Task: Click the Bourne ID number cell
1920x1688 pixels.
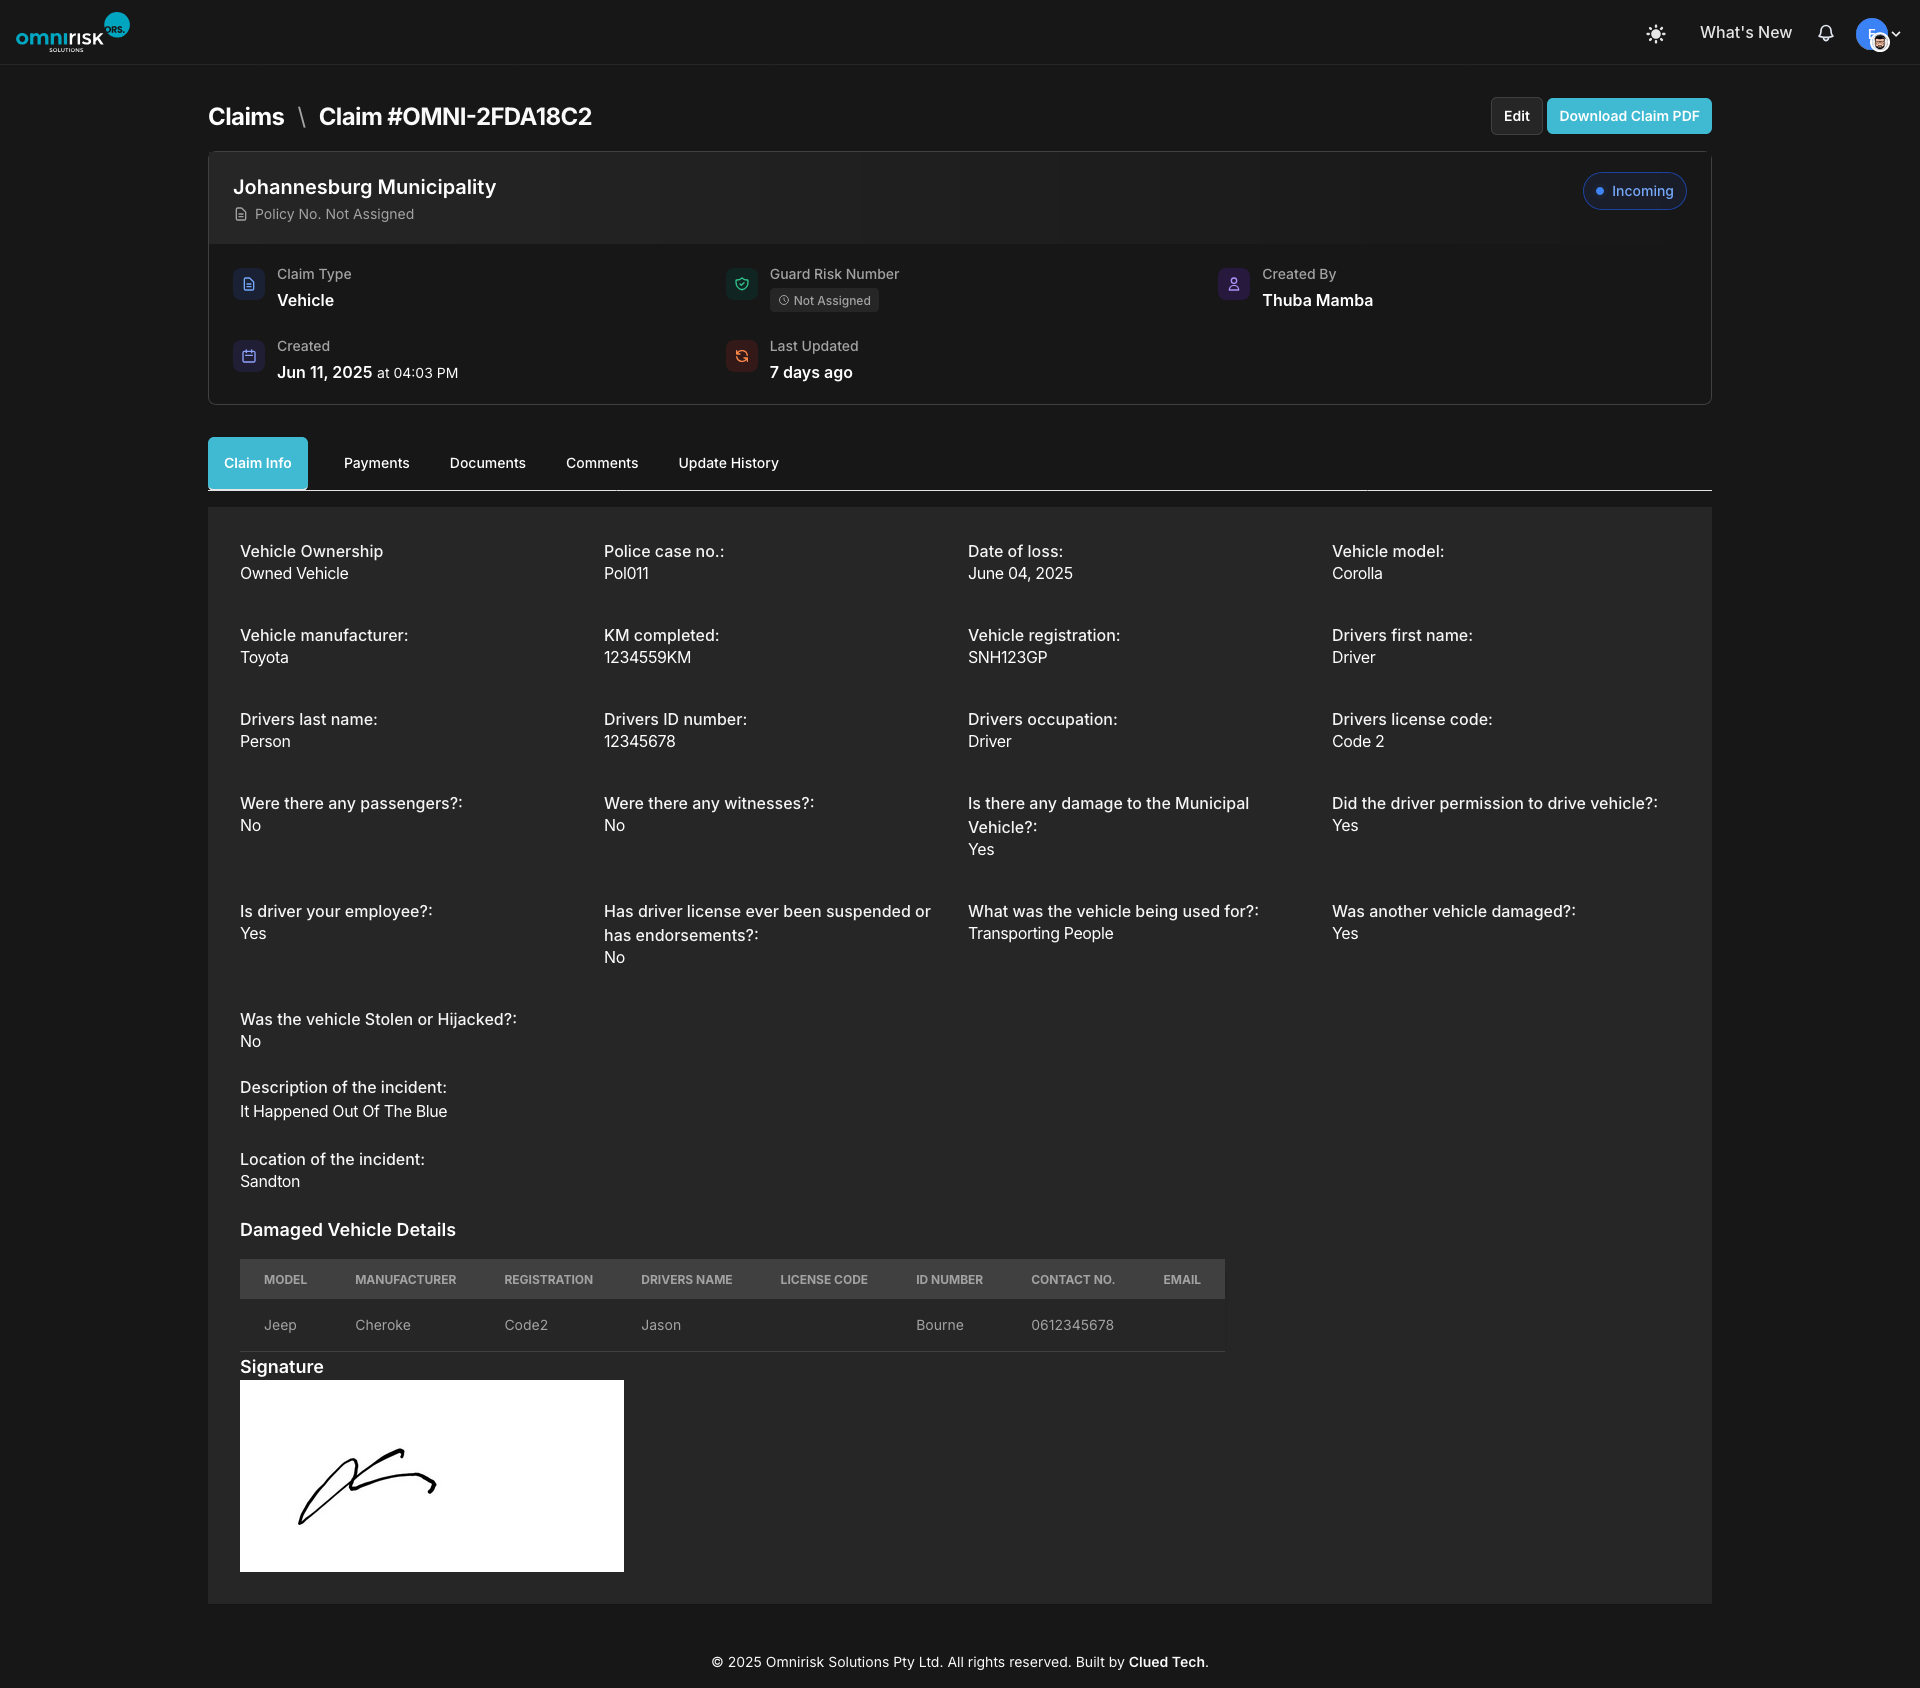Action: pos(939,1325)
